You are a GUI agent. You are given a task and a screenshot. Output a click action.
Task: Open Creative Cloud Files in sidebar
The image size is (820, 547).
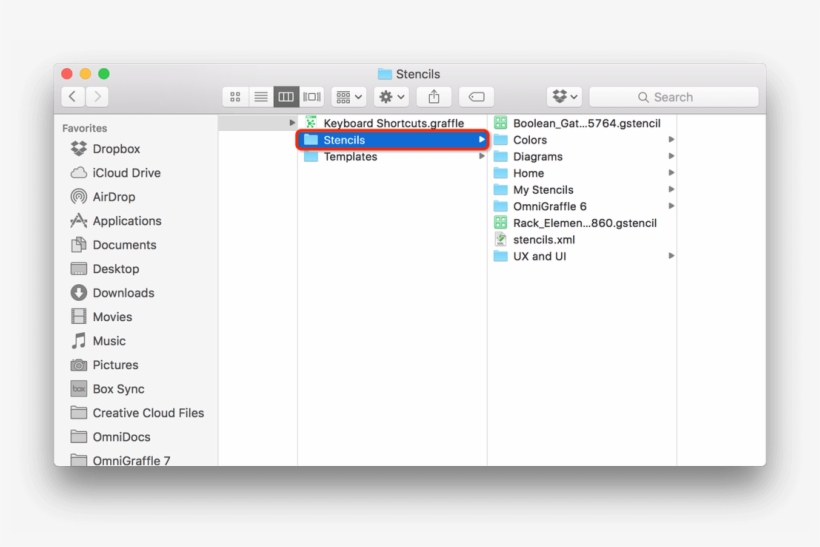click(137, 414)
